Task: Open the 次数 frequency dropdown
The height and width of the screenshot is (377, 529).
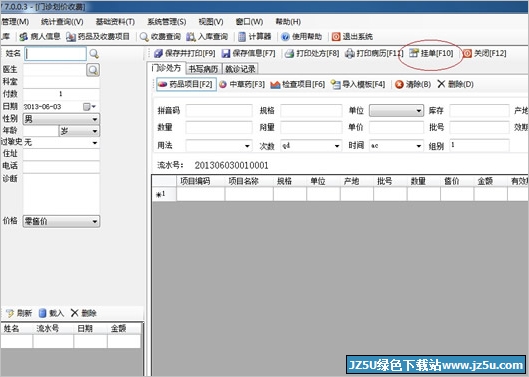Action: [x=337, y=146]
